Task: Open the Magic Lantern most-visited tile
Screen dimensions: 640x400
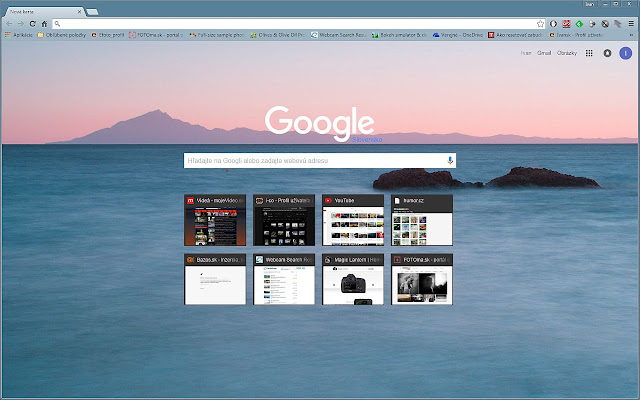Action: click(x=353, y=279)
